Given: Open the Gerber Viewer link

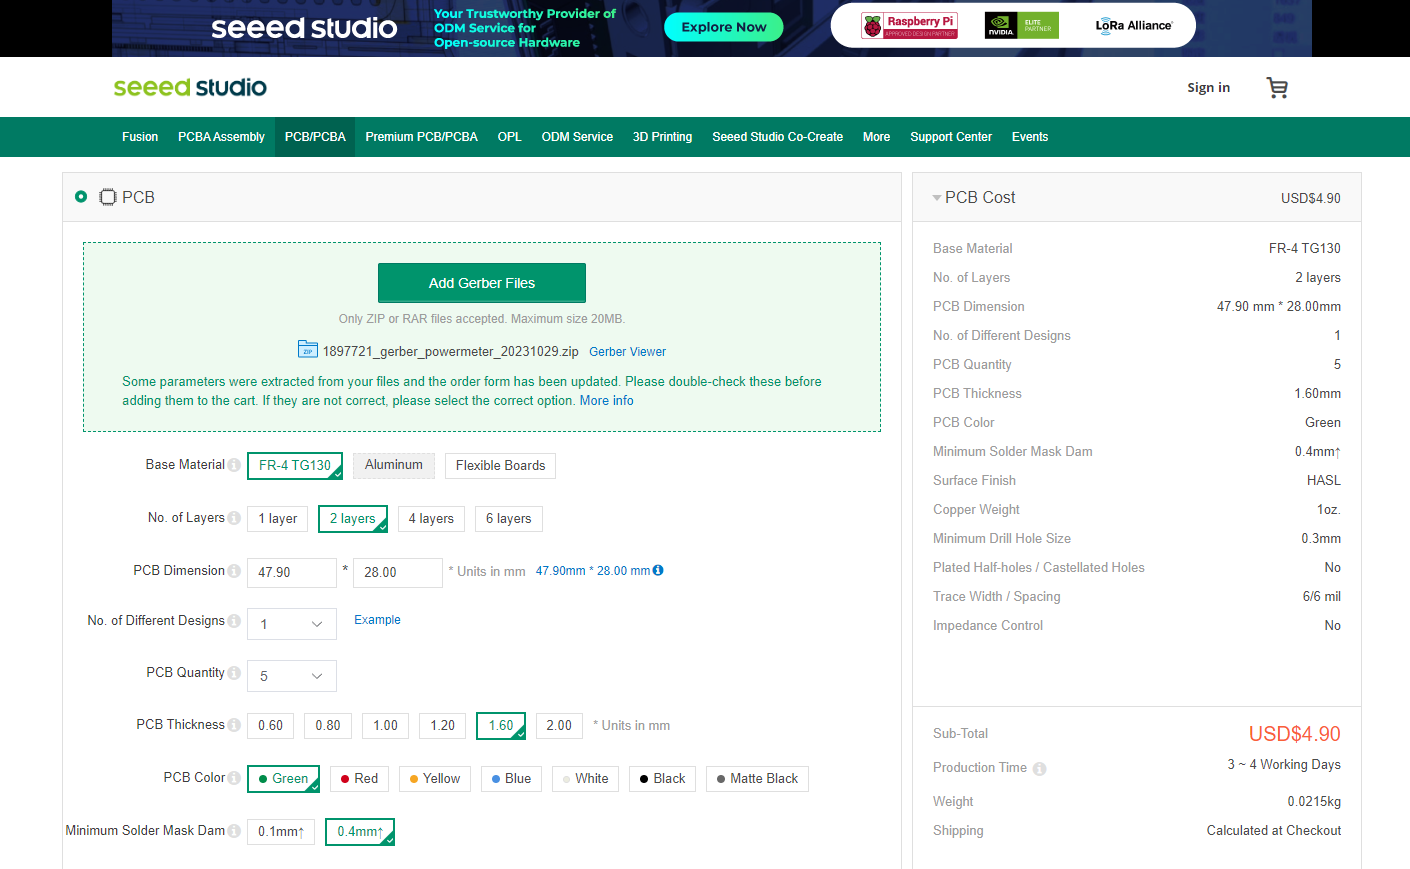Looking at the screenshot, I should (627, 351).
